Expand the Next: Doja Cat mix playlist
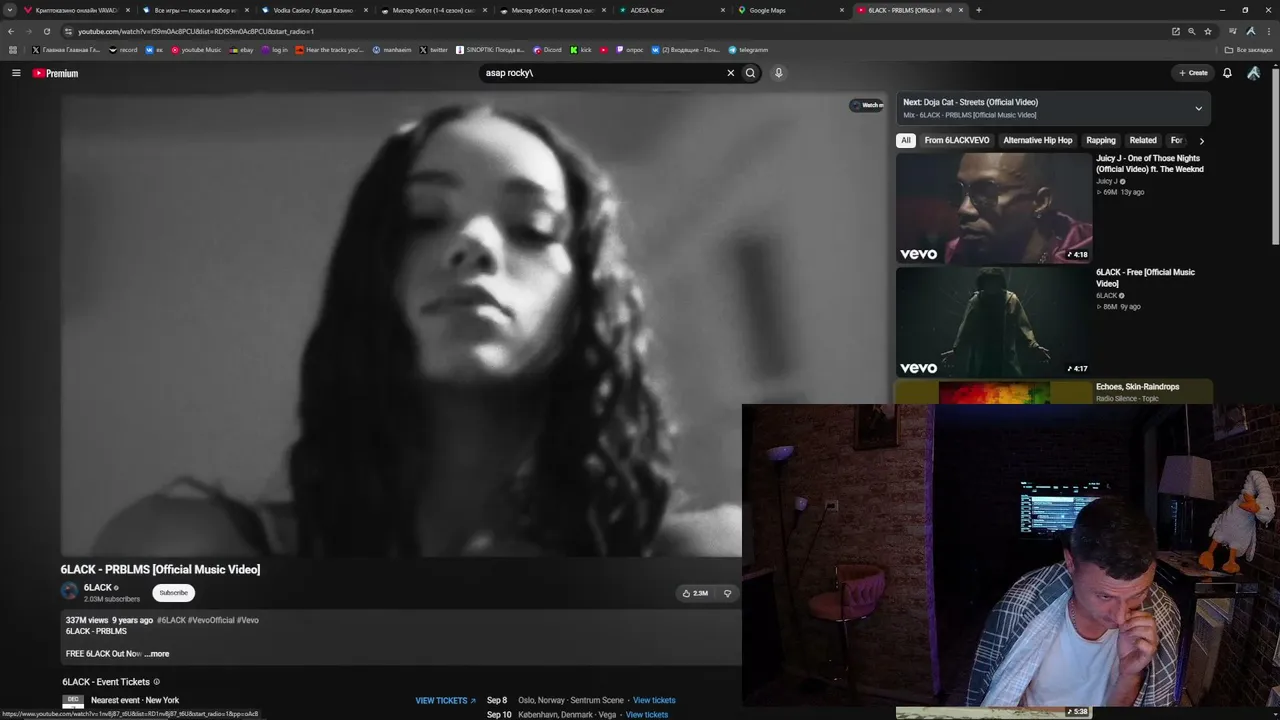 click(1198, 108)
